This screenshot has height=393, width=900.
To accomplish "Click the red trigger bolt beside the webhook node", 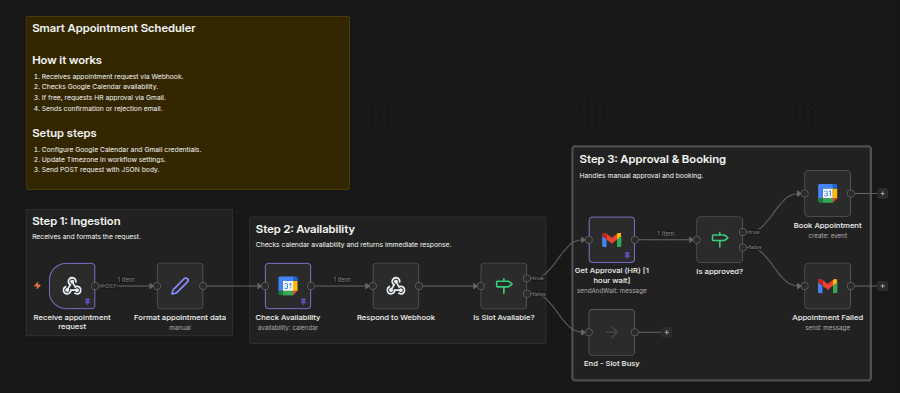I will [x=37, y=286].
